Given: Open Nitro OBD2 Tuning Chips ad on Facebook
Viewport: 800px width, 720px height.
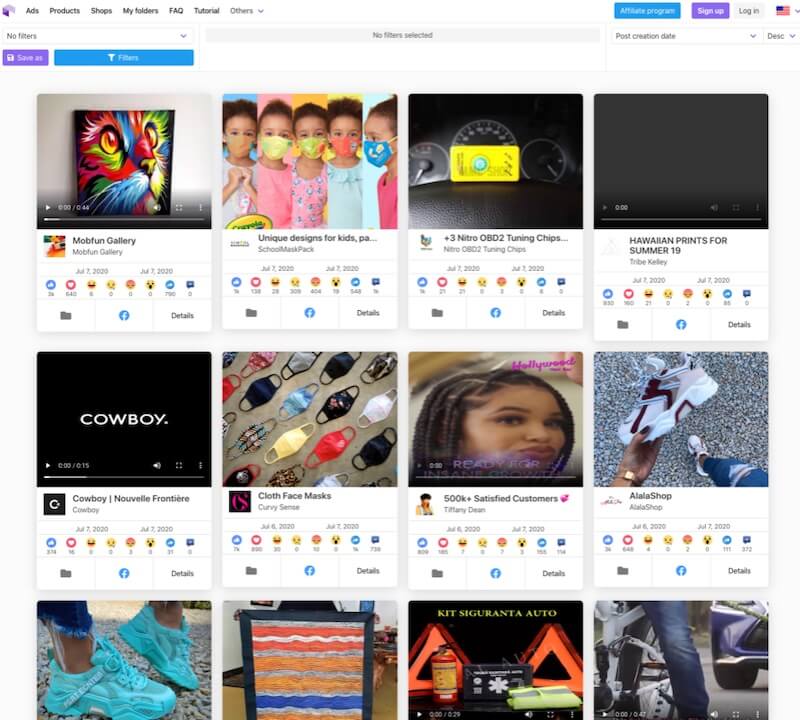Looking at the screenshot, I should pos(495,313).
